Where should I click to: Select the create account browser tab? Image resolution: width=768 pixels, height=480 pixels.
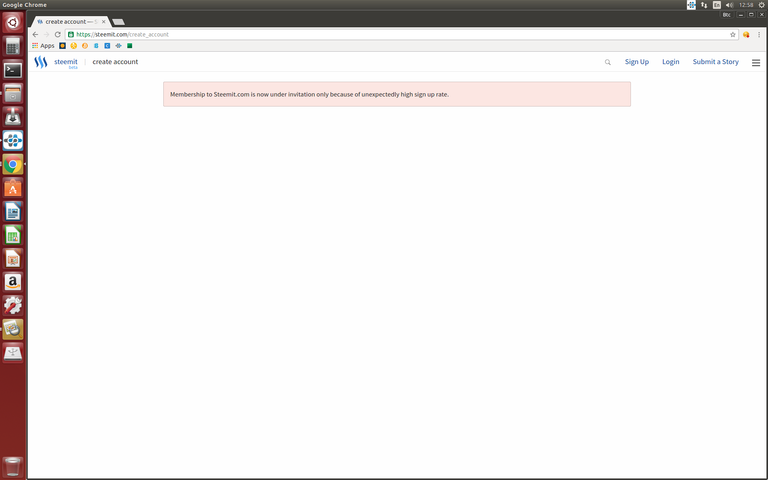click(x=68, y=21)
